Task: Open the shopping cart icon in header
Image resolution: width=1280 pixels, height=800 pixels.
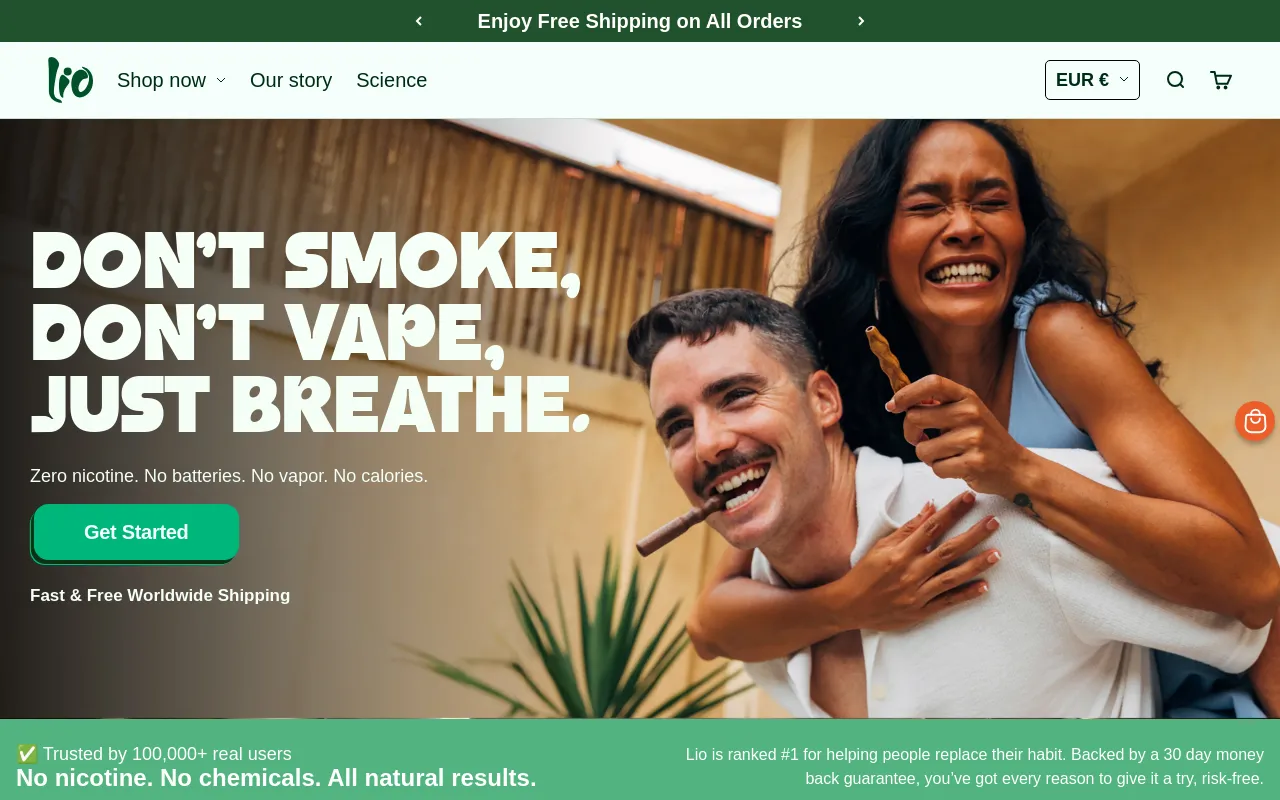Action: (x=1221, y=80)
